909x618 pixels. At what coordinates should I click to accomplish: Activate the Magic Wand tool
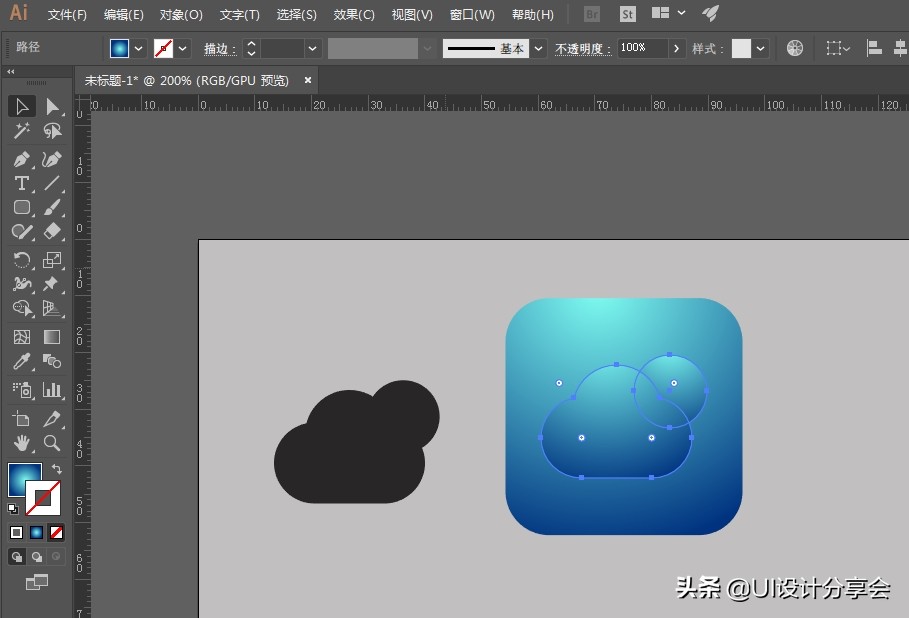[22, 131]
